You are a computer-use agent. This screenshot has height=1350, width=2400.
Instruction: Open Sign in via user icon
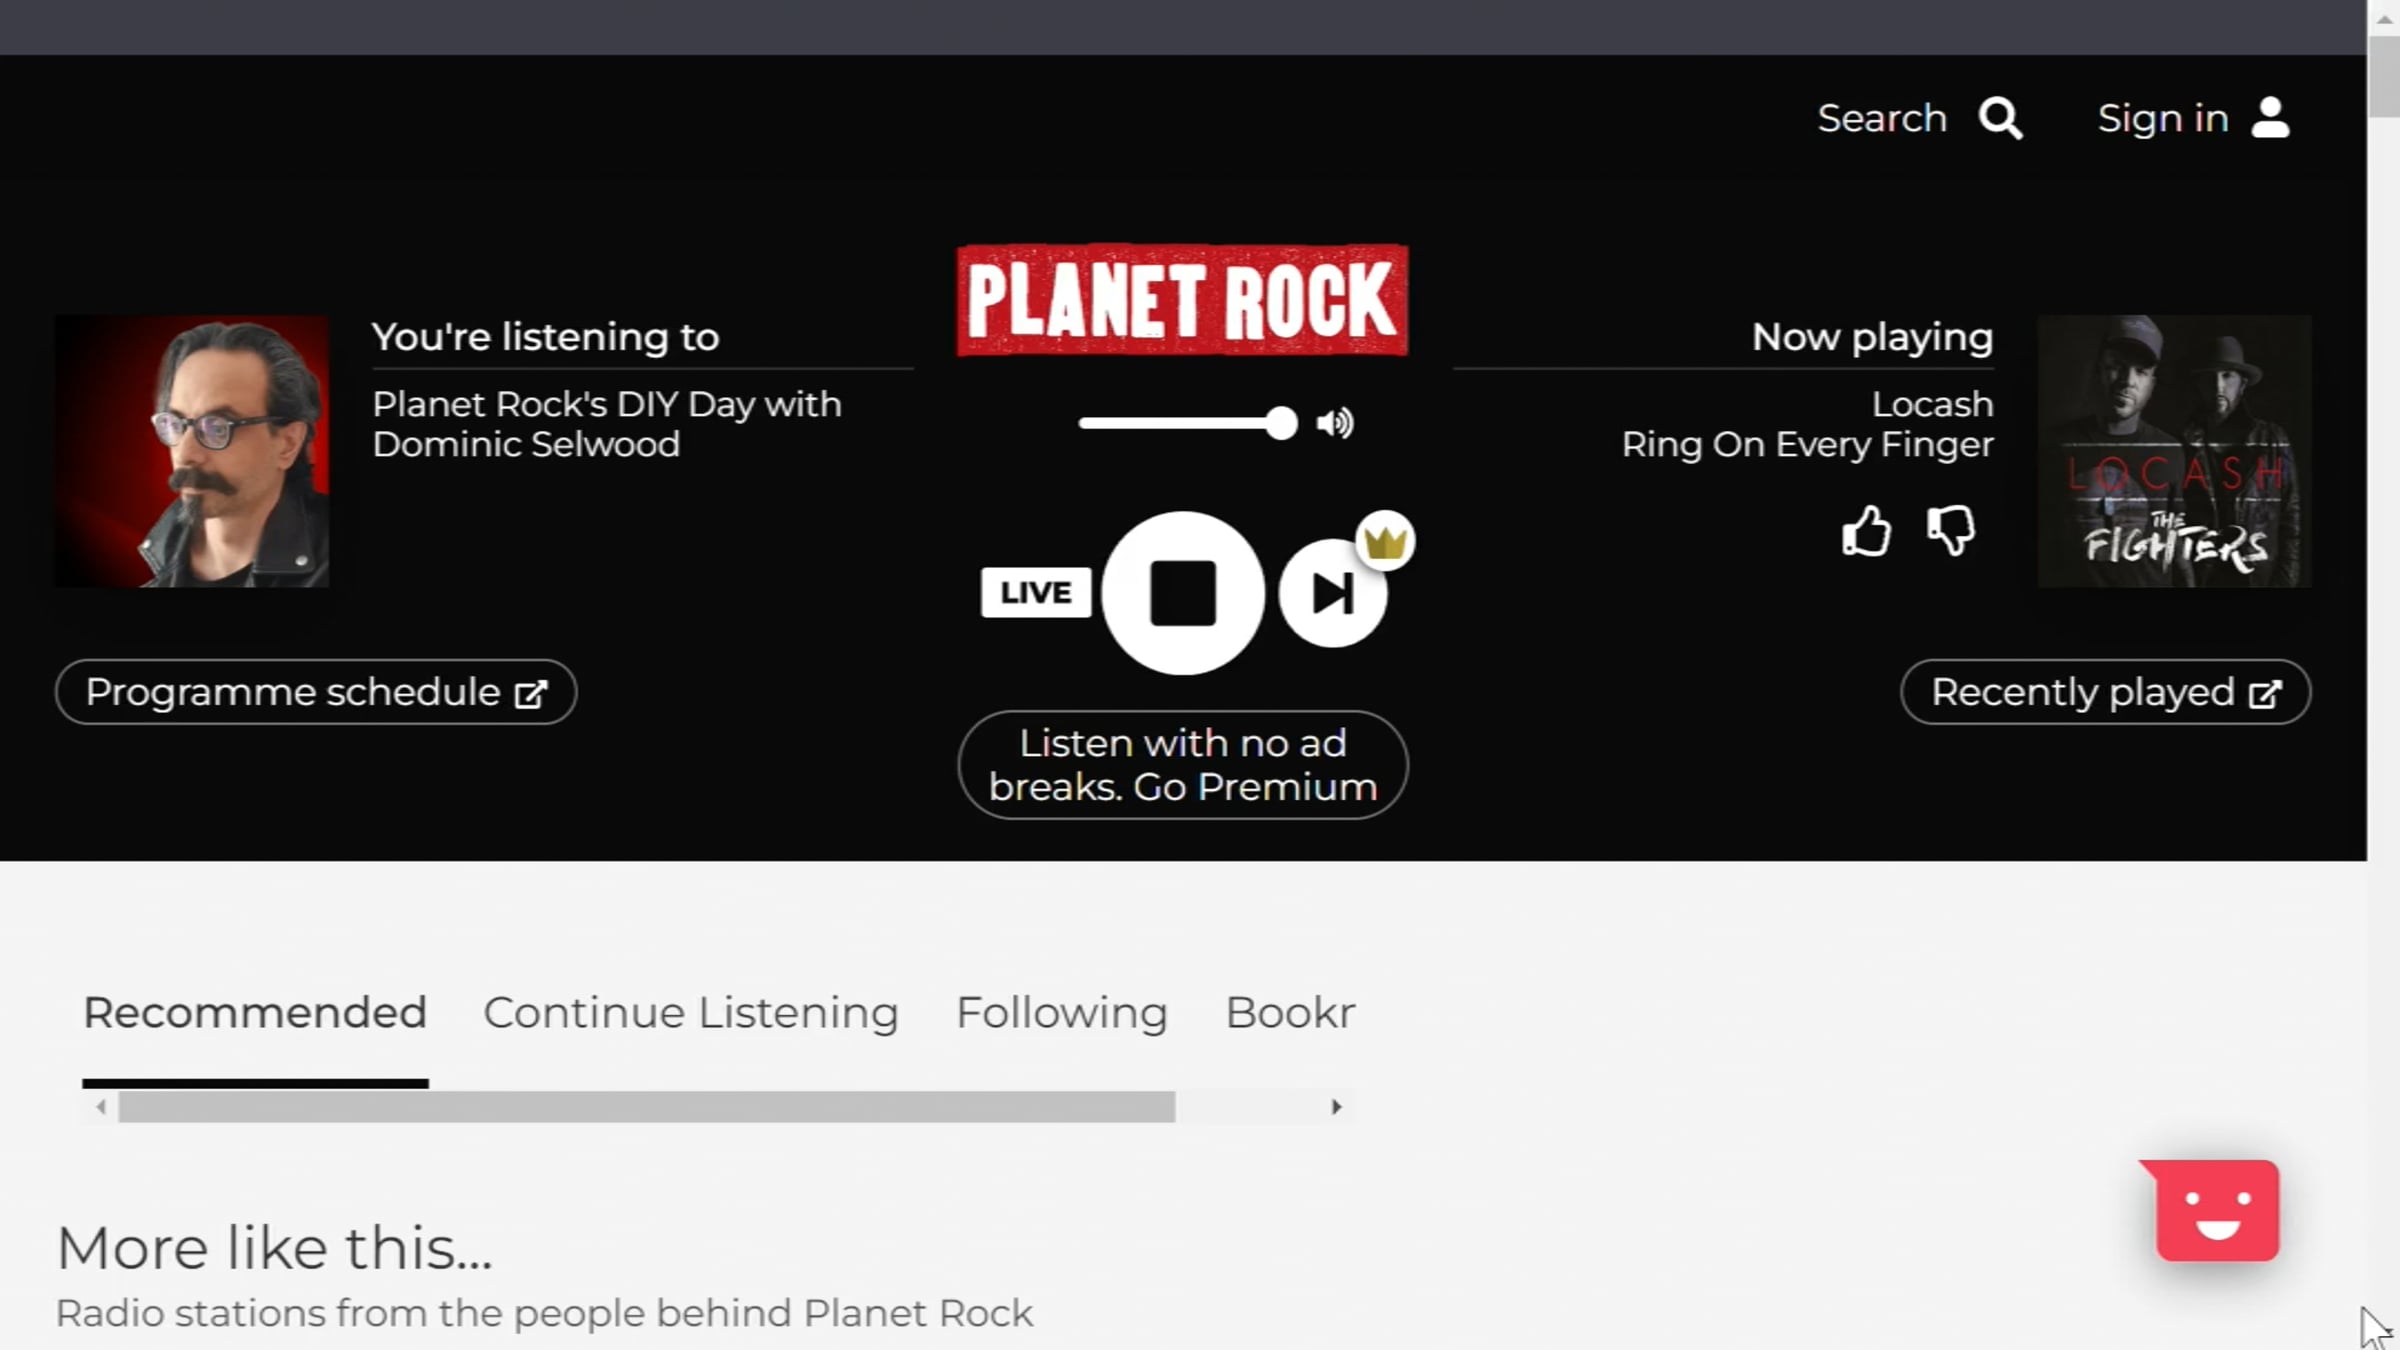tap(2270, 118)
